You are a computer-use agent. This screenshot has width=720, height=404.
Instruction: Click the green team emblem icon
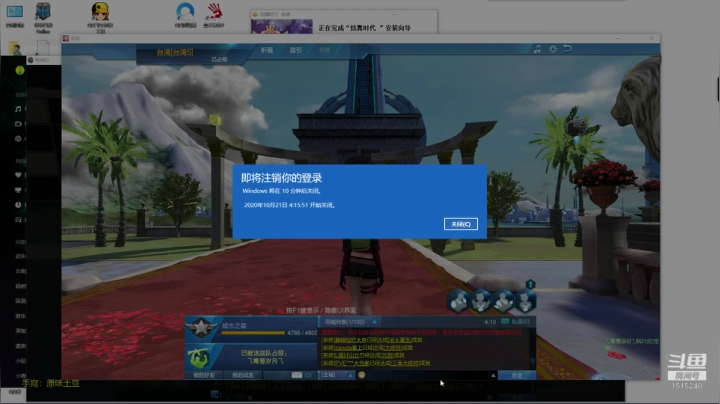[199, 358]
